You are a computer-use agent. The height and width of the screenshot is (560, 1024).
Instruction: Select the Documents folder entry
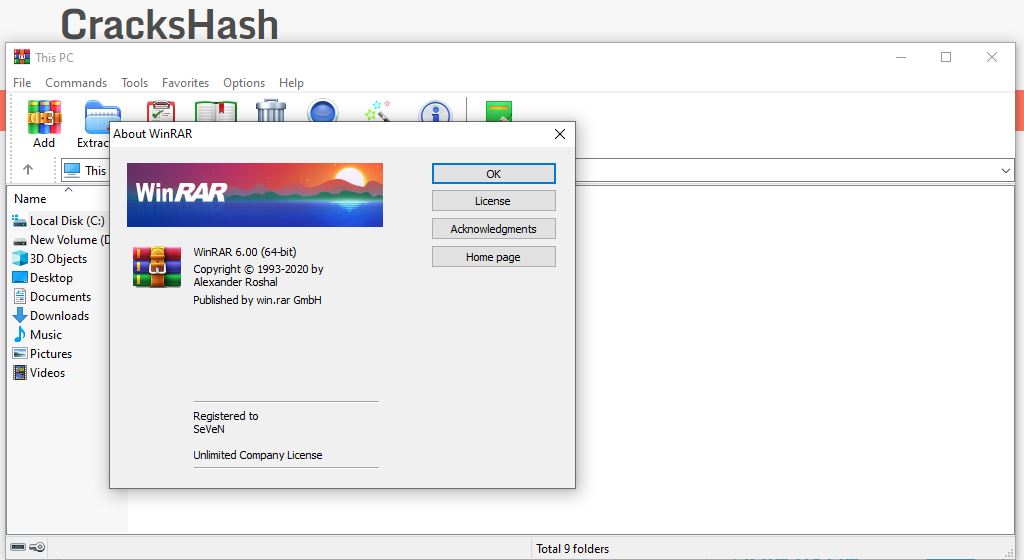tap(52, 296)
